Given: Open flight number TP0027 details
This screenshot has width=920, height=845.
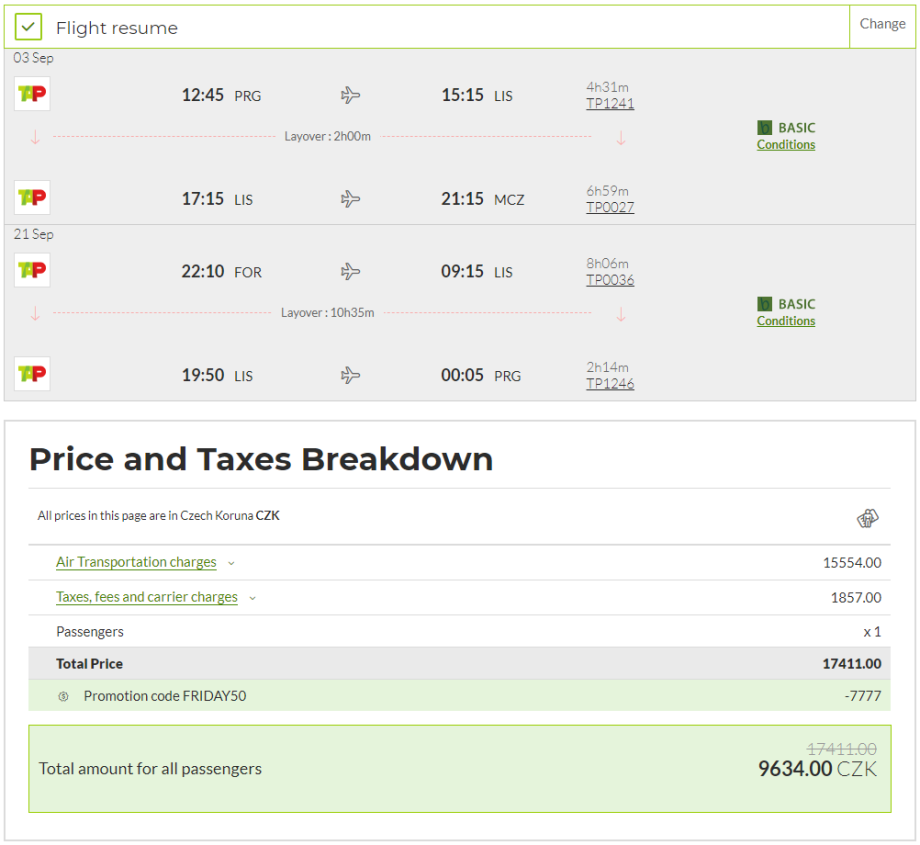Looking at the screenshot, I should (x=610, y=208).
